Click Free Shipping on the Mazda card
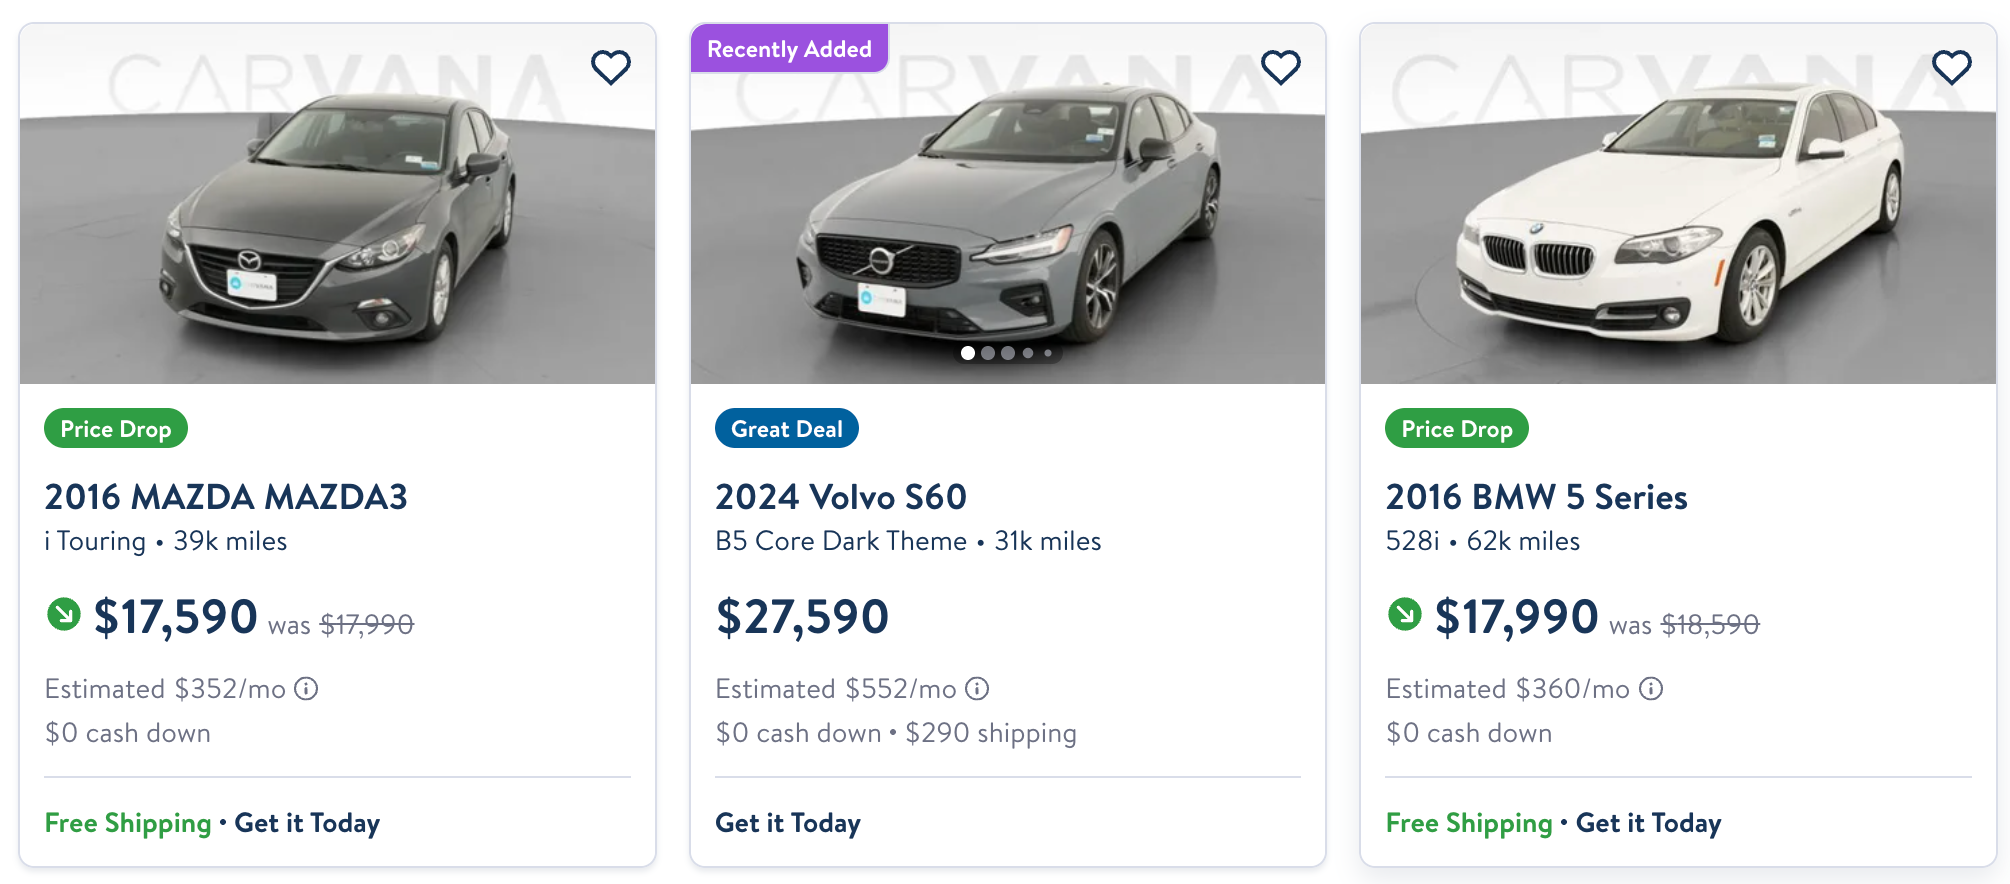Screen dimensions: 2010x884 (128, 823)
